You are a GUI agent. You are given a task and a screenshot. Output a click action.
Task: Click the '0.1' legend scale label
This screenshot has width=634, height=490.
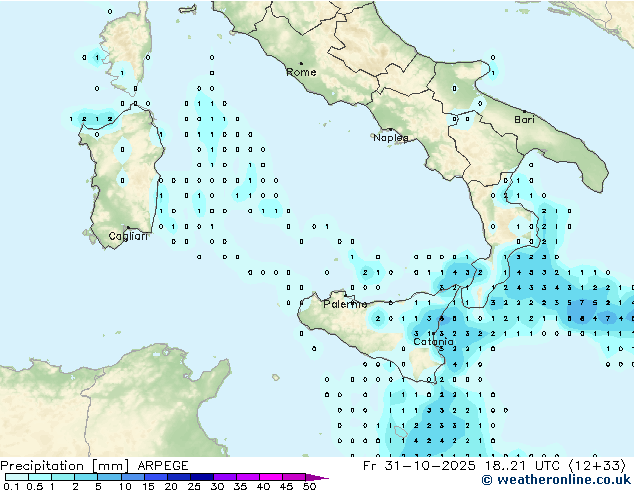pos(11,486)
